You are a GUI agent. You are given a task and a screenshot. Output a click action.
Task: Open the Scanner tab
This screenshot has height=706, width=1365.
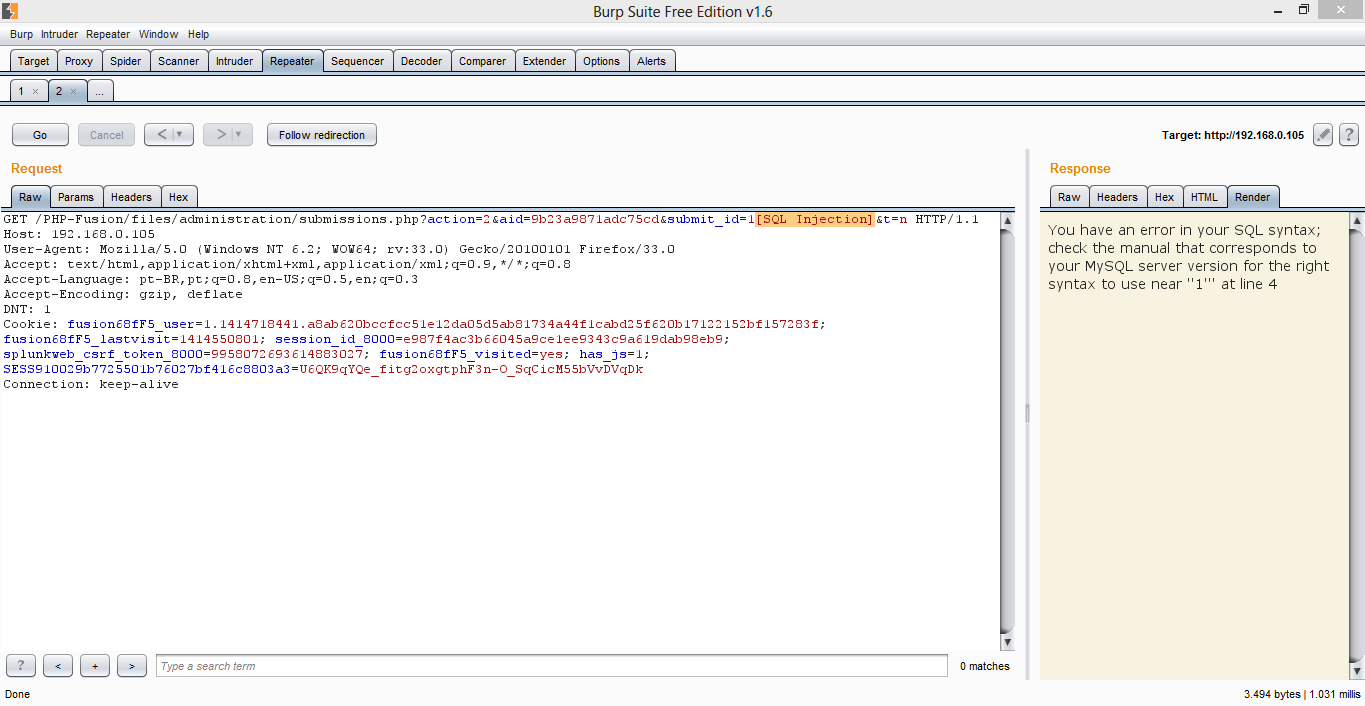[x=179, y=61]
